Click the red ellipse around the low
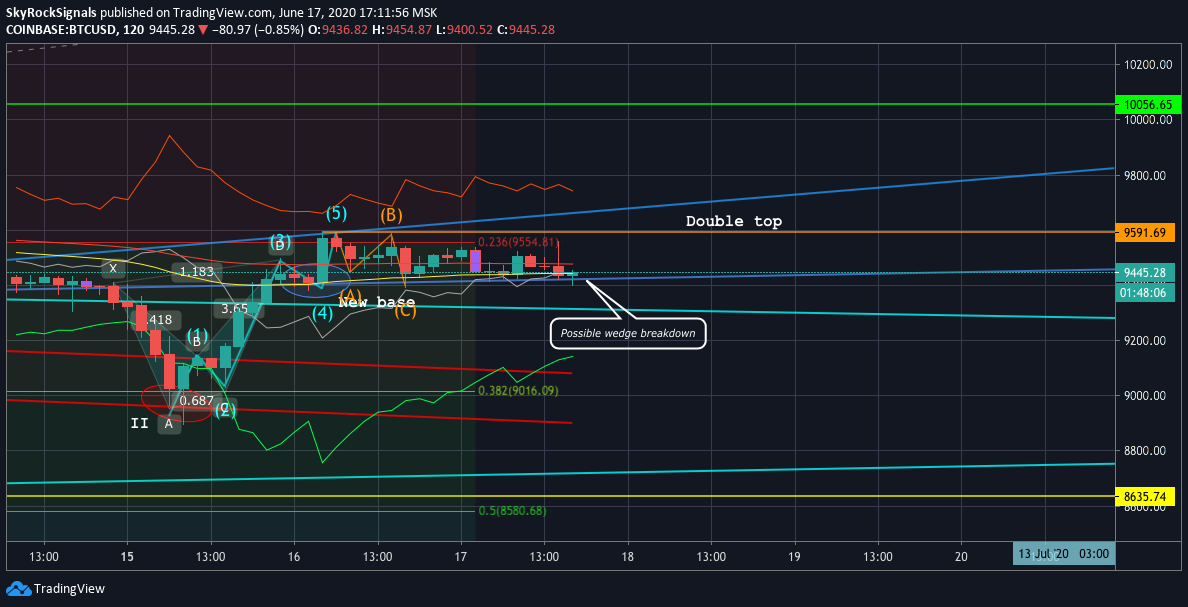This screenshot has width=1188, height=607. [179, 403]
